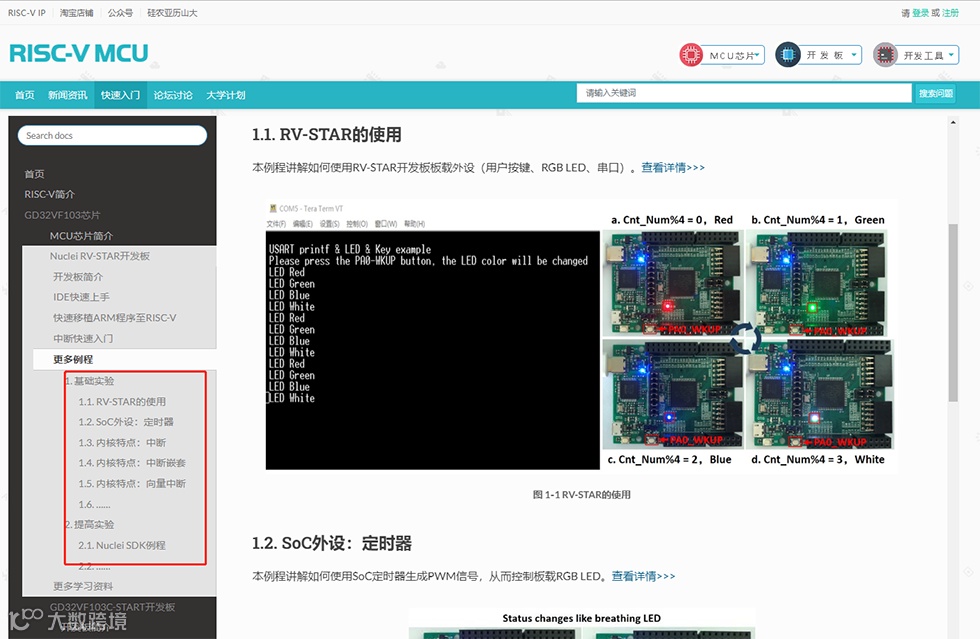This screenshot has width=980, height=639.
Task: Click 查看详情 link under section 1.1
Action: tap(673, 168)
